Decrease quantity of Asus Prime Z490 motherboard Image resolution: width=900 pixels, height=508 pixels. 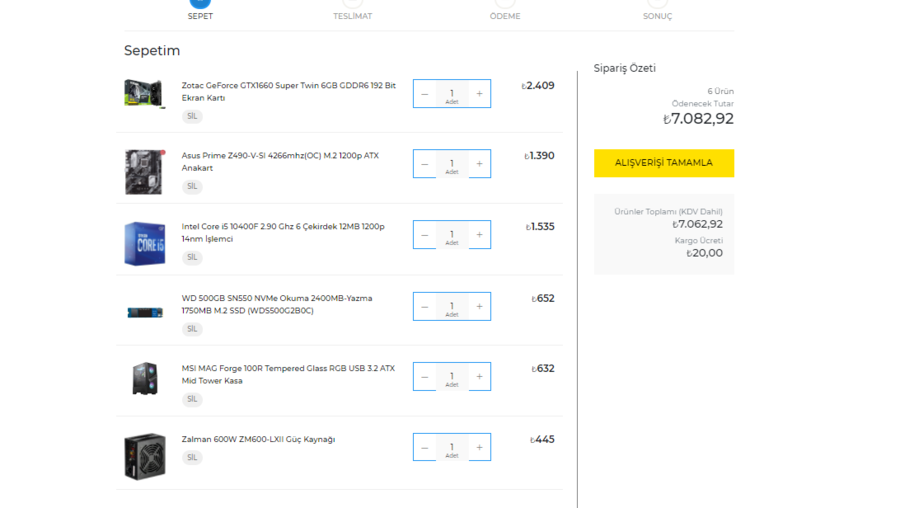pyautogui.click(x=425, y=164)
